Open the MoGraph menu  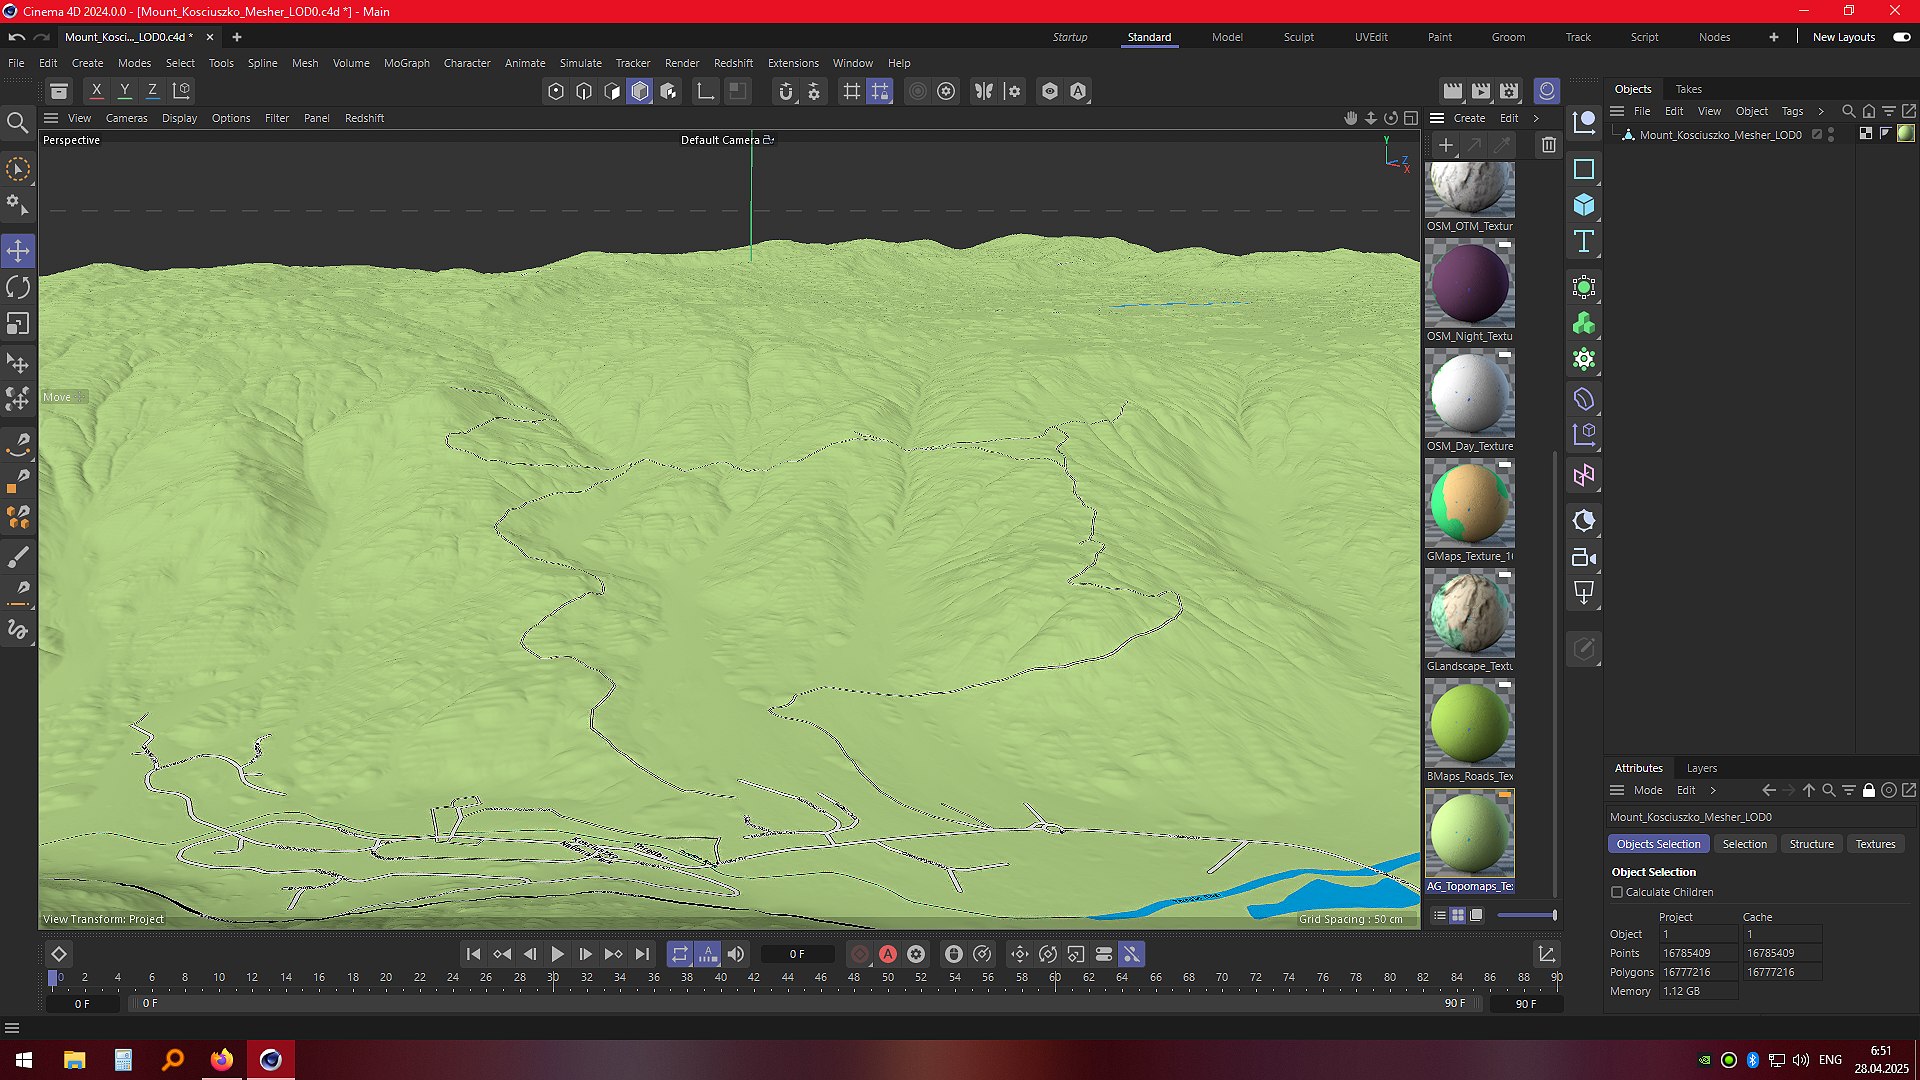(x=406, y=63)
